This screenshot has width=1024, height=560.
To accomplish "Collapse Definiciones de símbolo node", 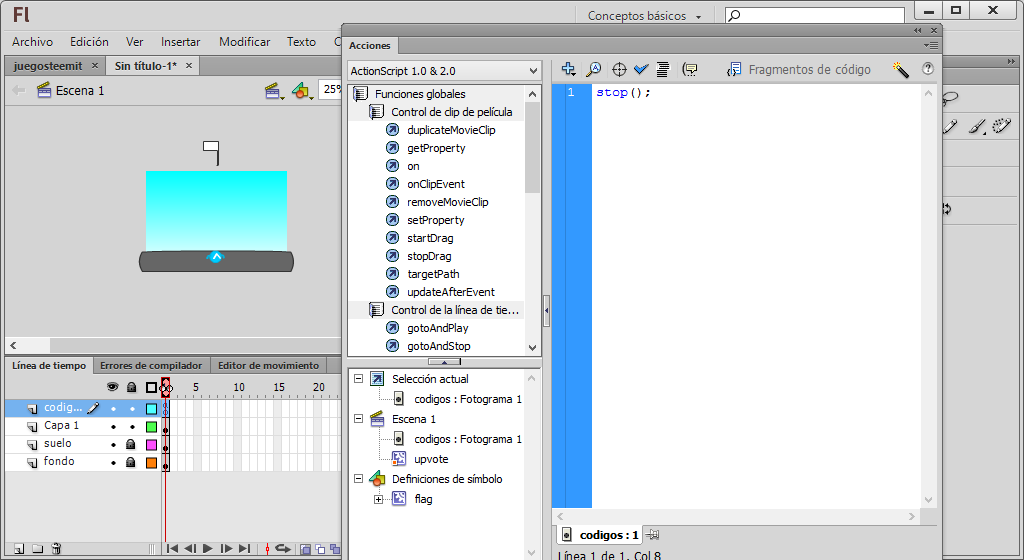I will [359, 478].
